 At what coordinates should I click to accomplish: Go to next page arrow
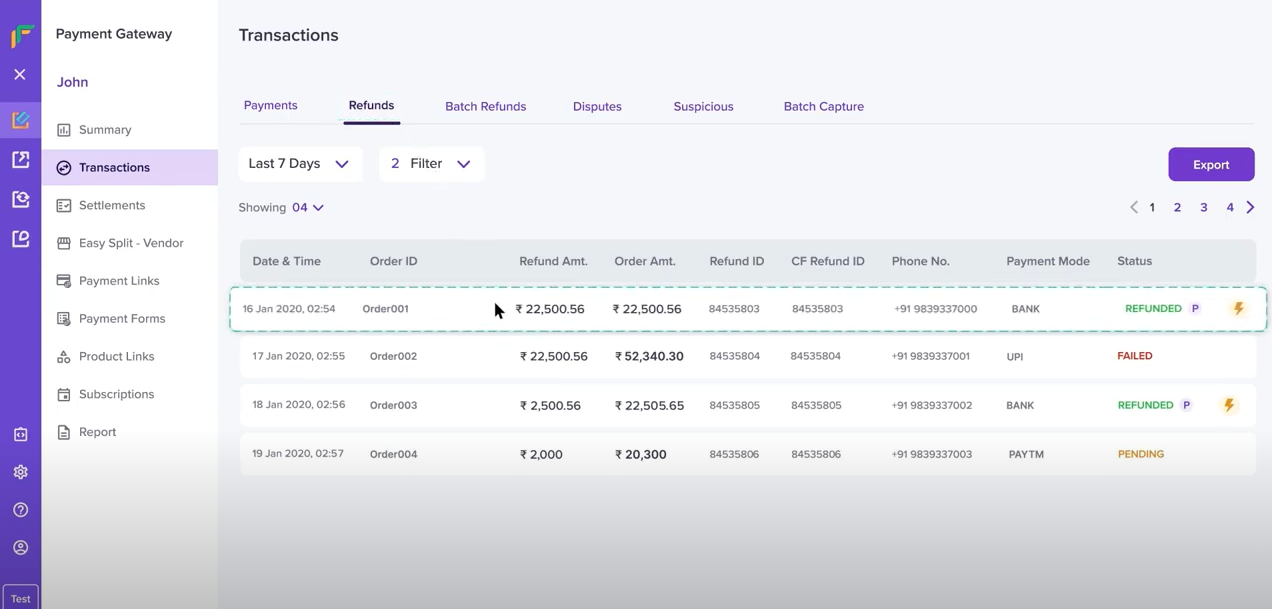1250,207
